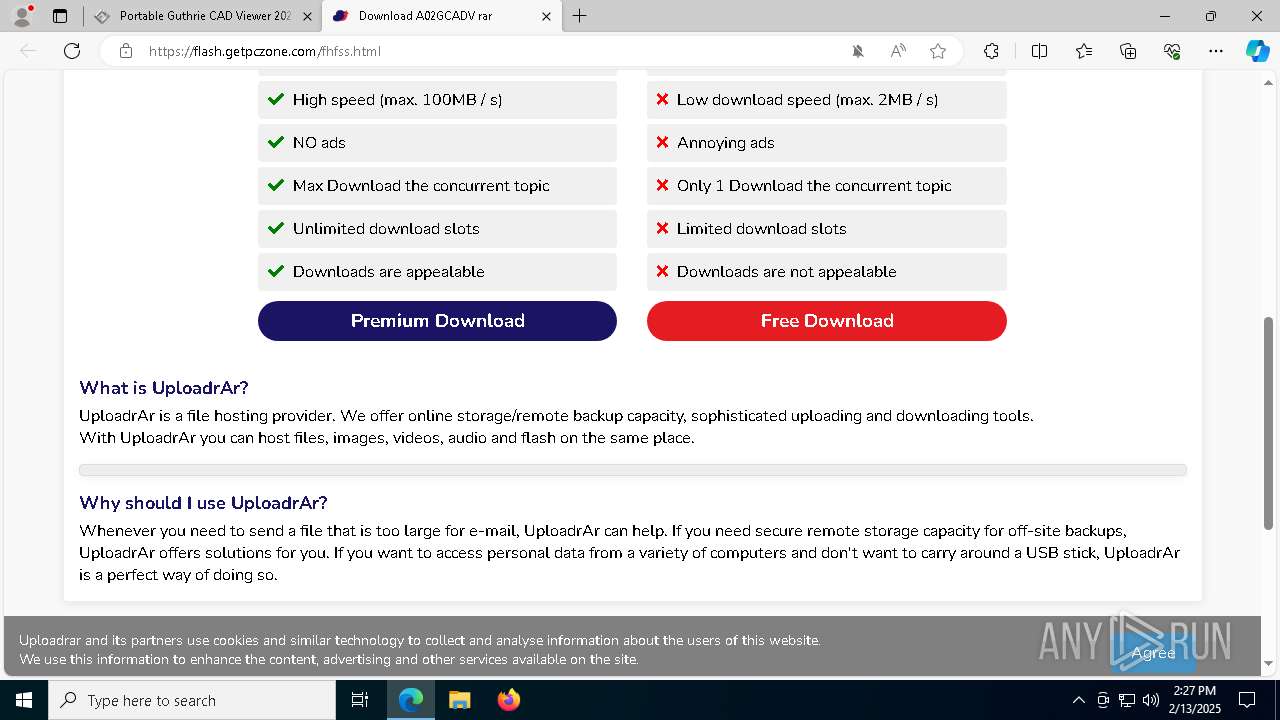Screen dimensions: 1280x720
Task: View site information lock icon
Action: click(126, 51)
